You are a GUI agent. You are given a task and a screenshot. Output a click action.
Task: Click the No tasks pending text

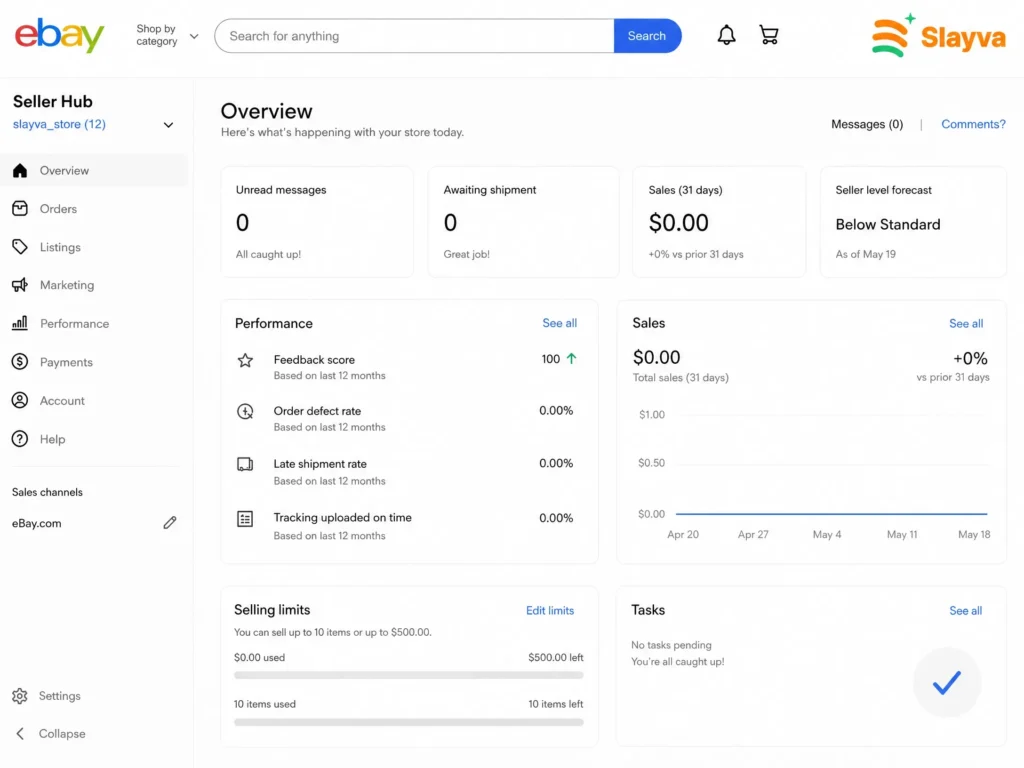(x=671, y=645)
